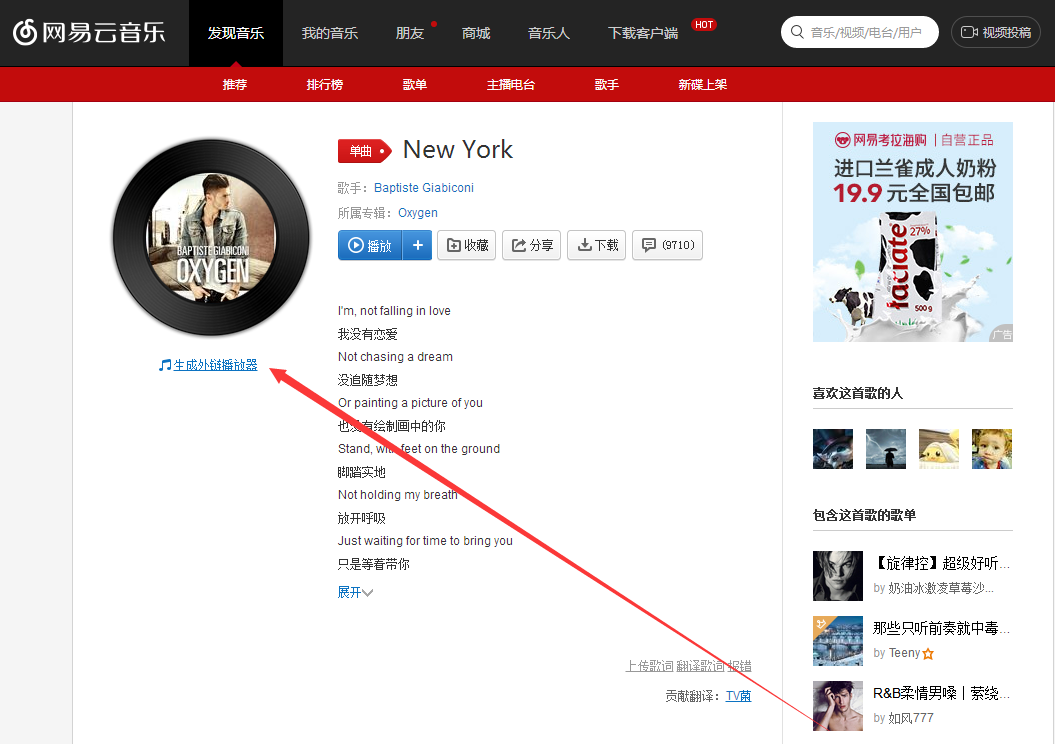Click the 分享 share button

click(532, 245)
